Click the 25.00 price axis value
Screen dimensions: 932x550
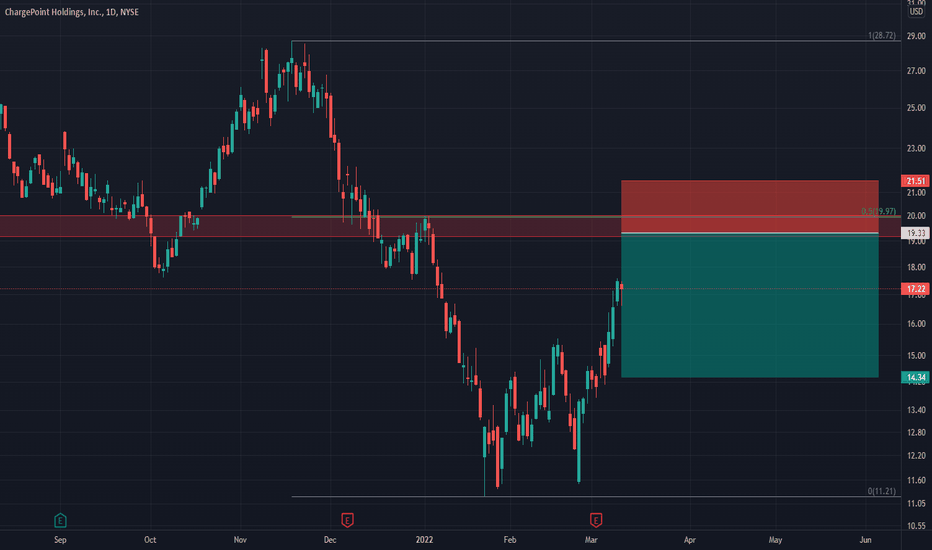(916, 108)
